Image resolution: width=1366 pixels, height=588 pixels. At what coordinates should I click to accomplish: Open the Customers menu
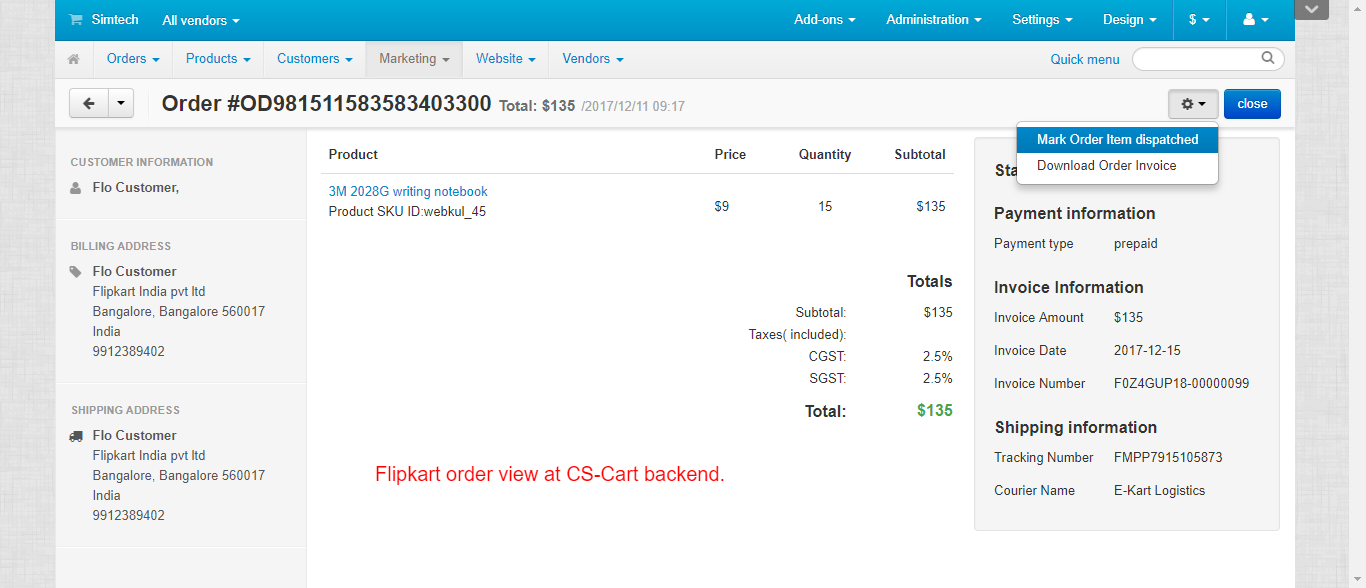[314, 59]
